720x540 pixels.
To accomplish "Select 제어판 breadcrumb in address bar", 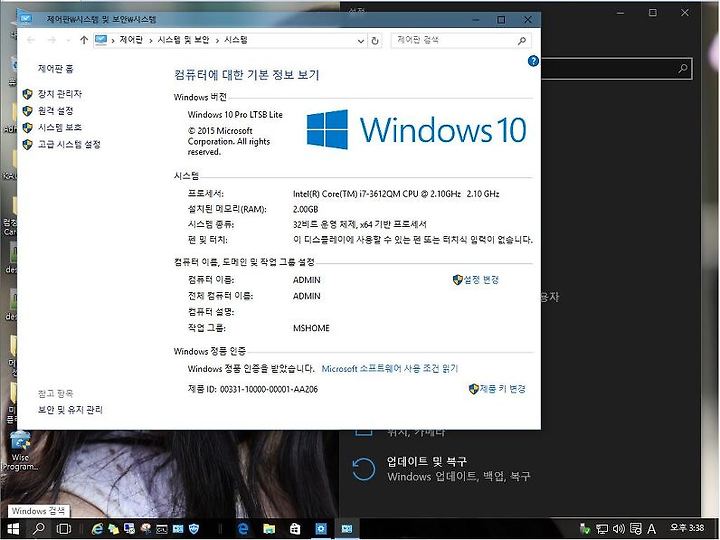I will (131, 40).
